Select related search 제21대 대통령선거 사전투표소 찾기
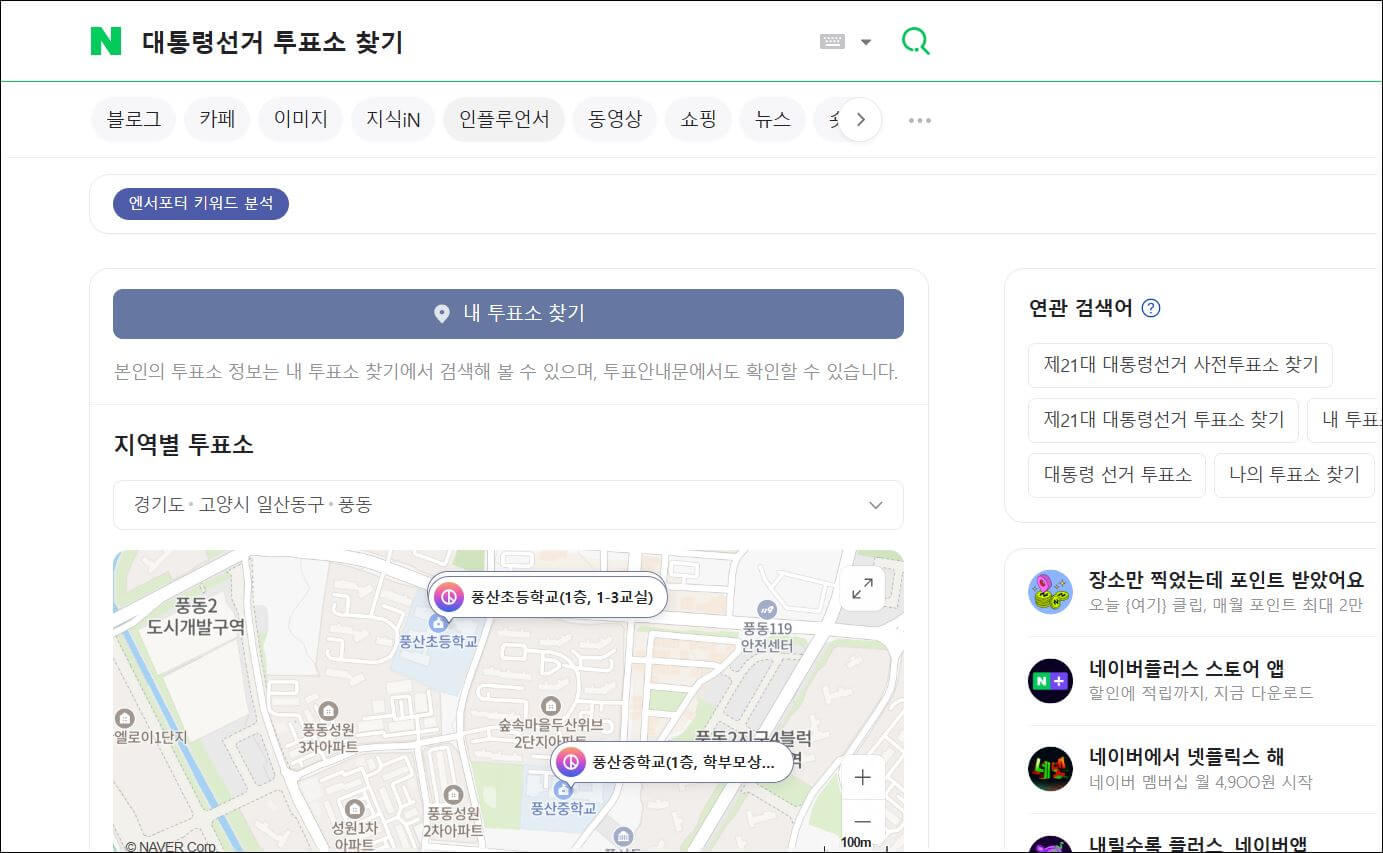Image resolution: width=1383 pixels, height=853 pixels. 1180,365
